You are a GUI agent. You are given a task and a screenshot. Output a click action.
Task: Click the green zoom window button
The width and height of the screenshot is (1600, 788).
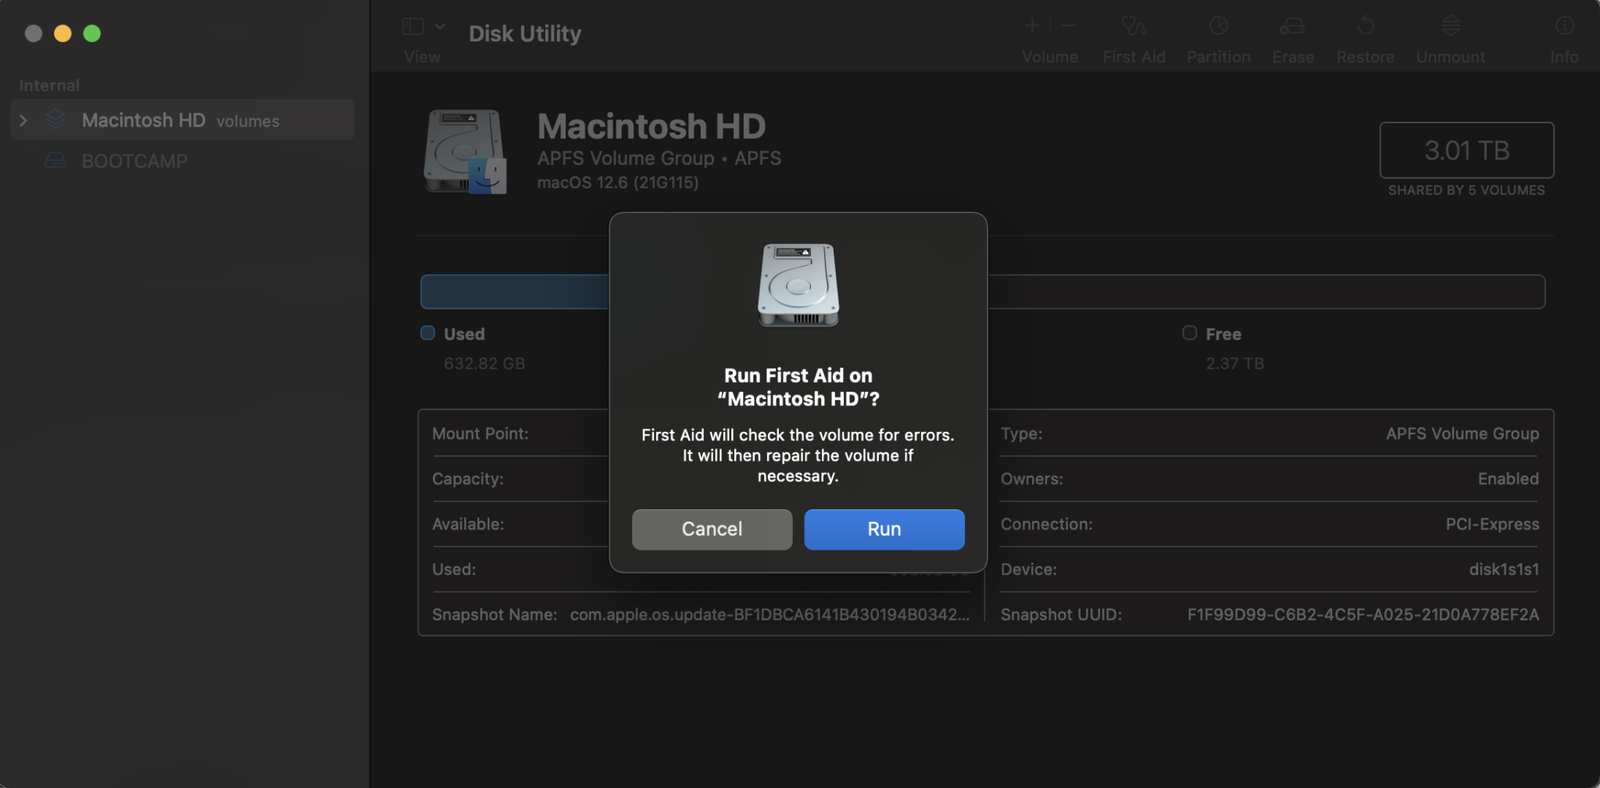coord(92,34)
